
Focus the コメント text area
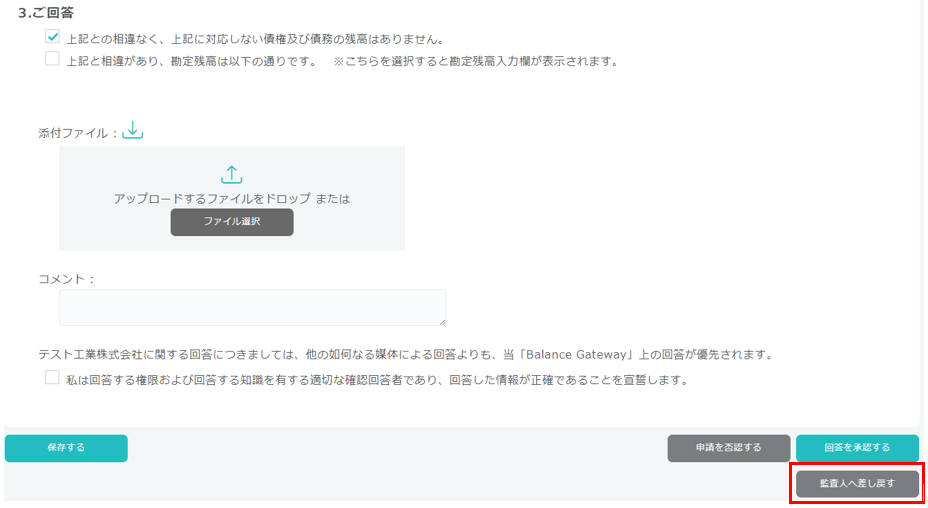click(x=252, y=307)
